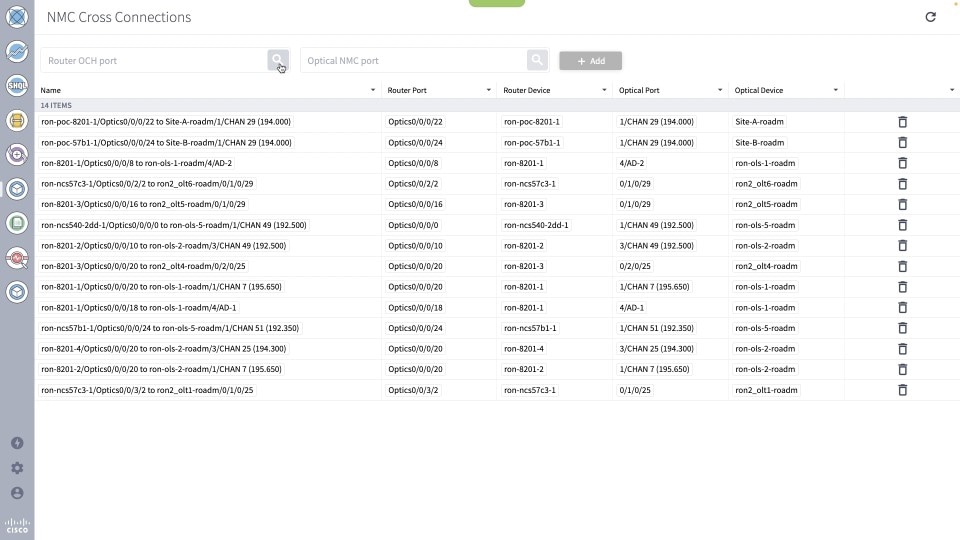Delete ron-ncs540-2dd-1 cross connection row
Screen dimensions: 960x540
coord(902,225)
